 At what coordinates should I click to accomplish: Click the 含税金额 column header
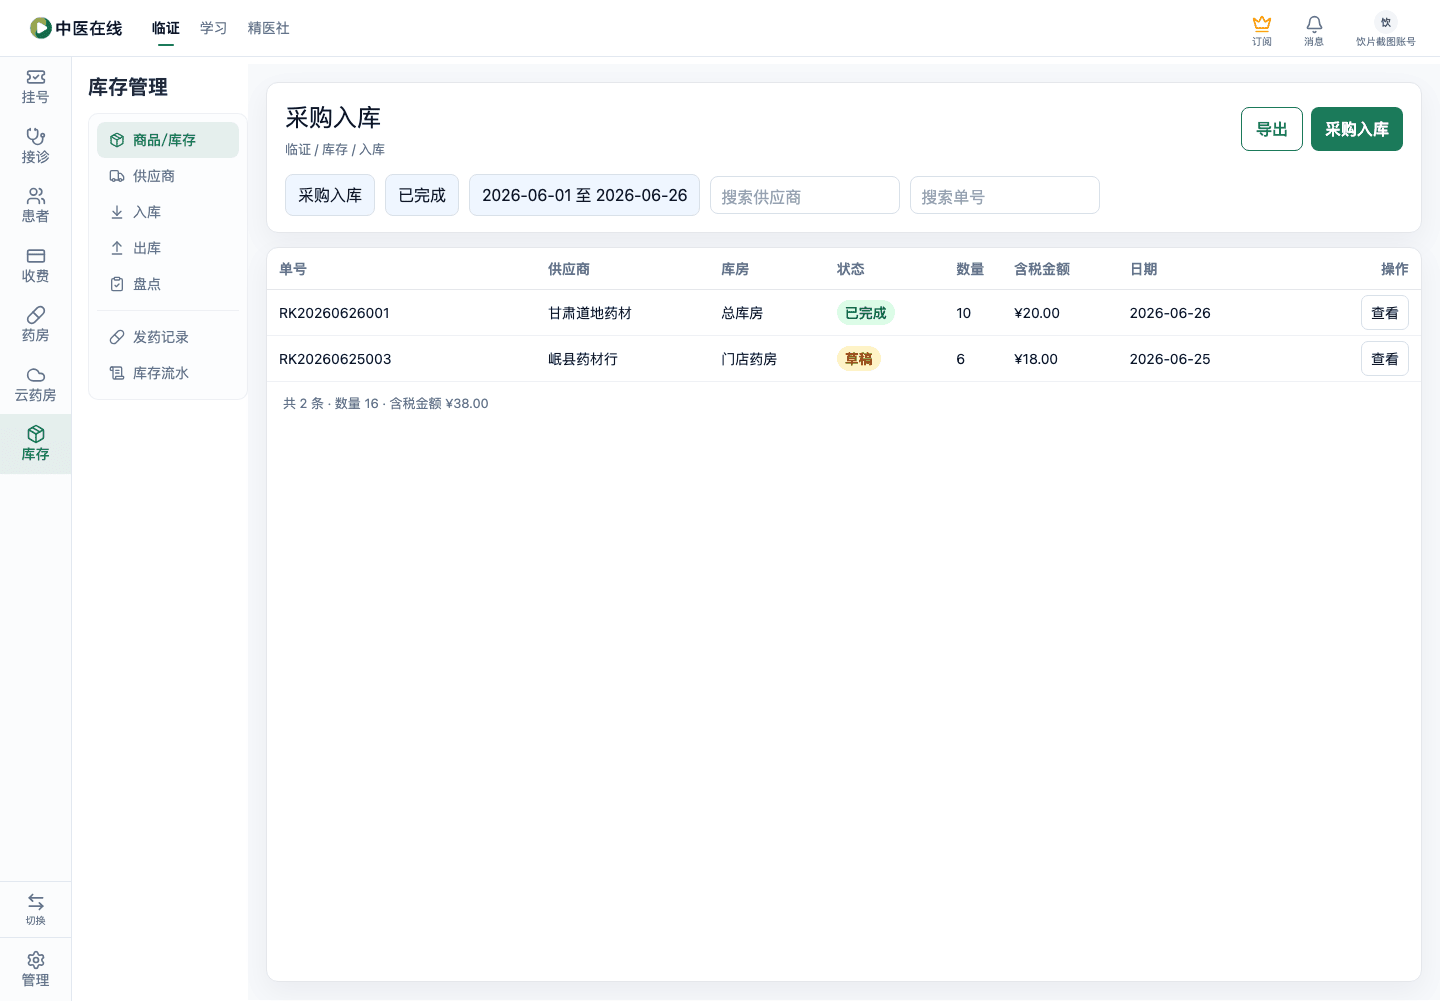pyautogui.click(x=1042, y=269)
